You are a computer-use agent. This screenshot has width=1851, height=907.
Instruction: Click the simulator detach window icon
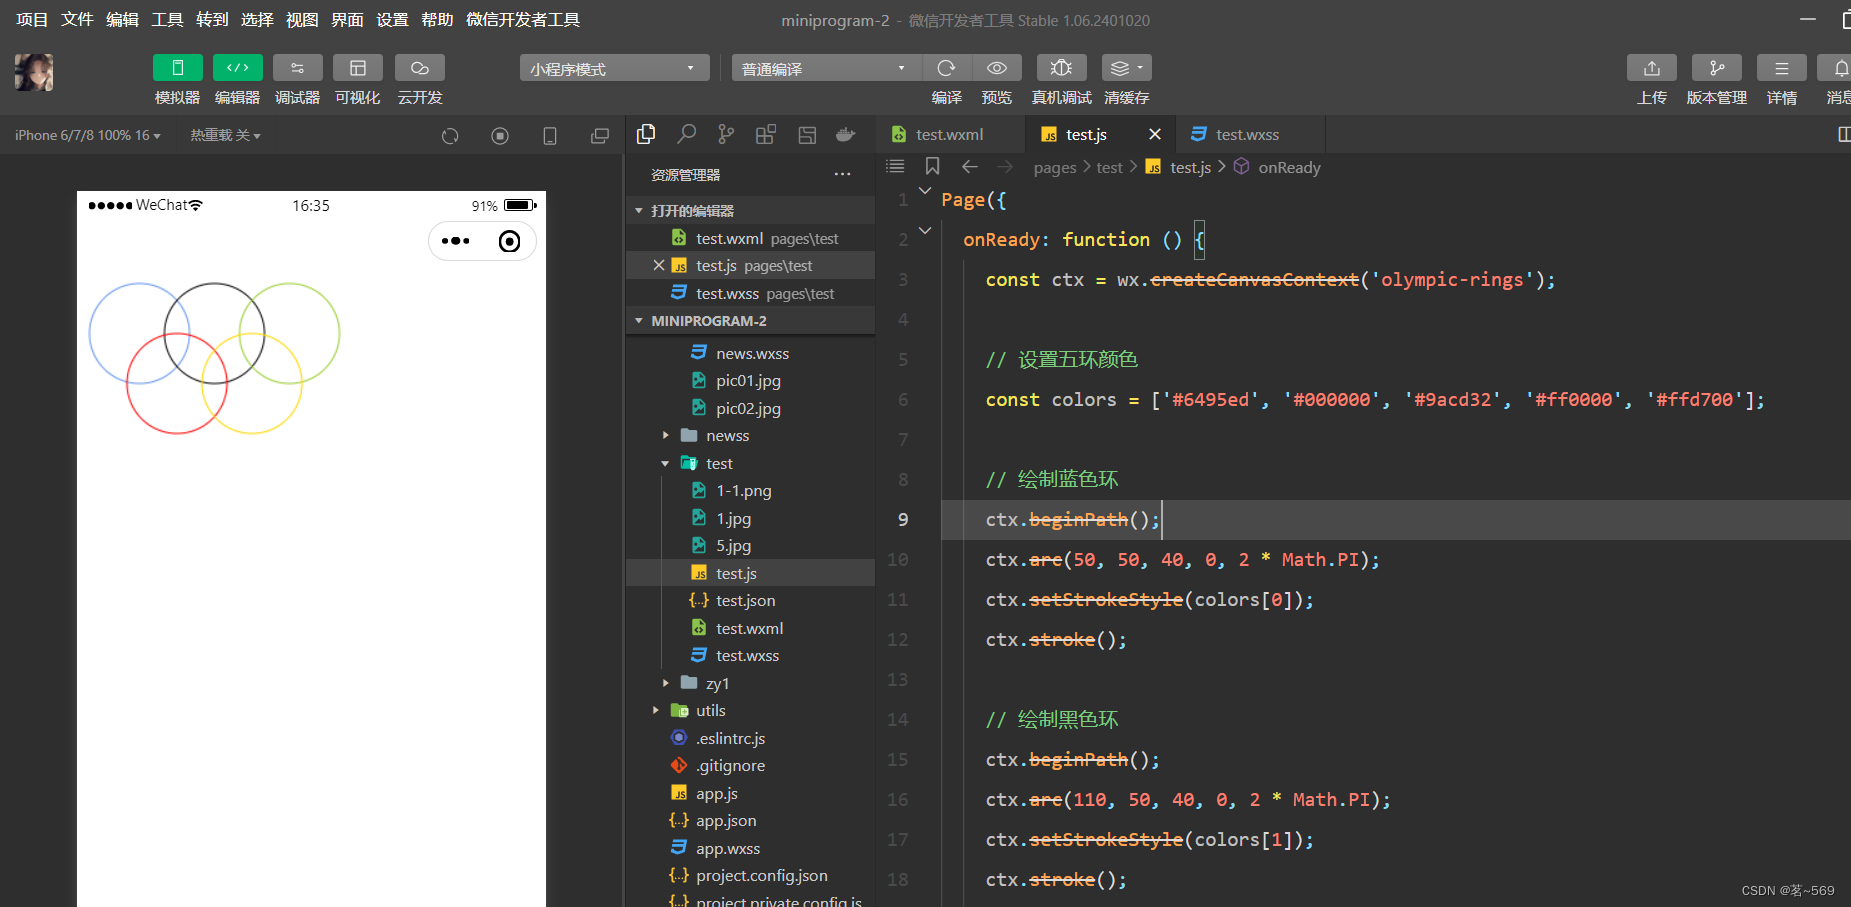coord(600,136)
